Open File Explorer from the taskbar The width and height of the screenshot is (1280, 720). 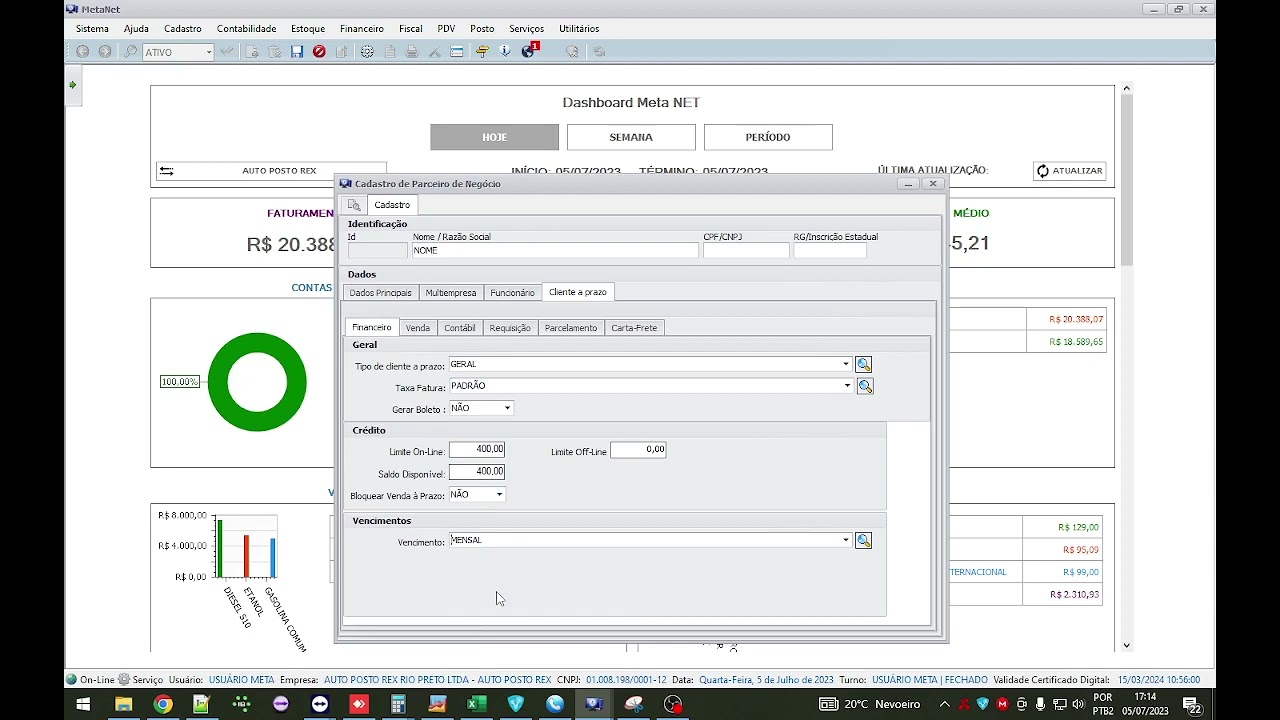point(123,704)
